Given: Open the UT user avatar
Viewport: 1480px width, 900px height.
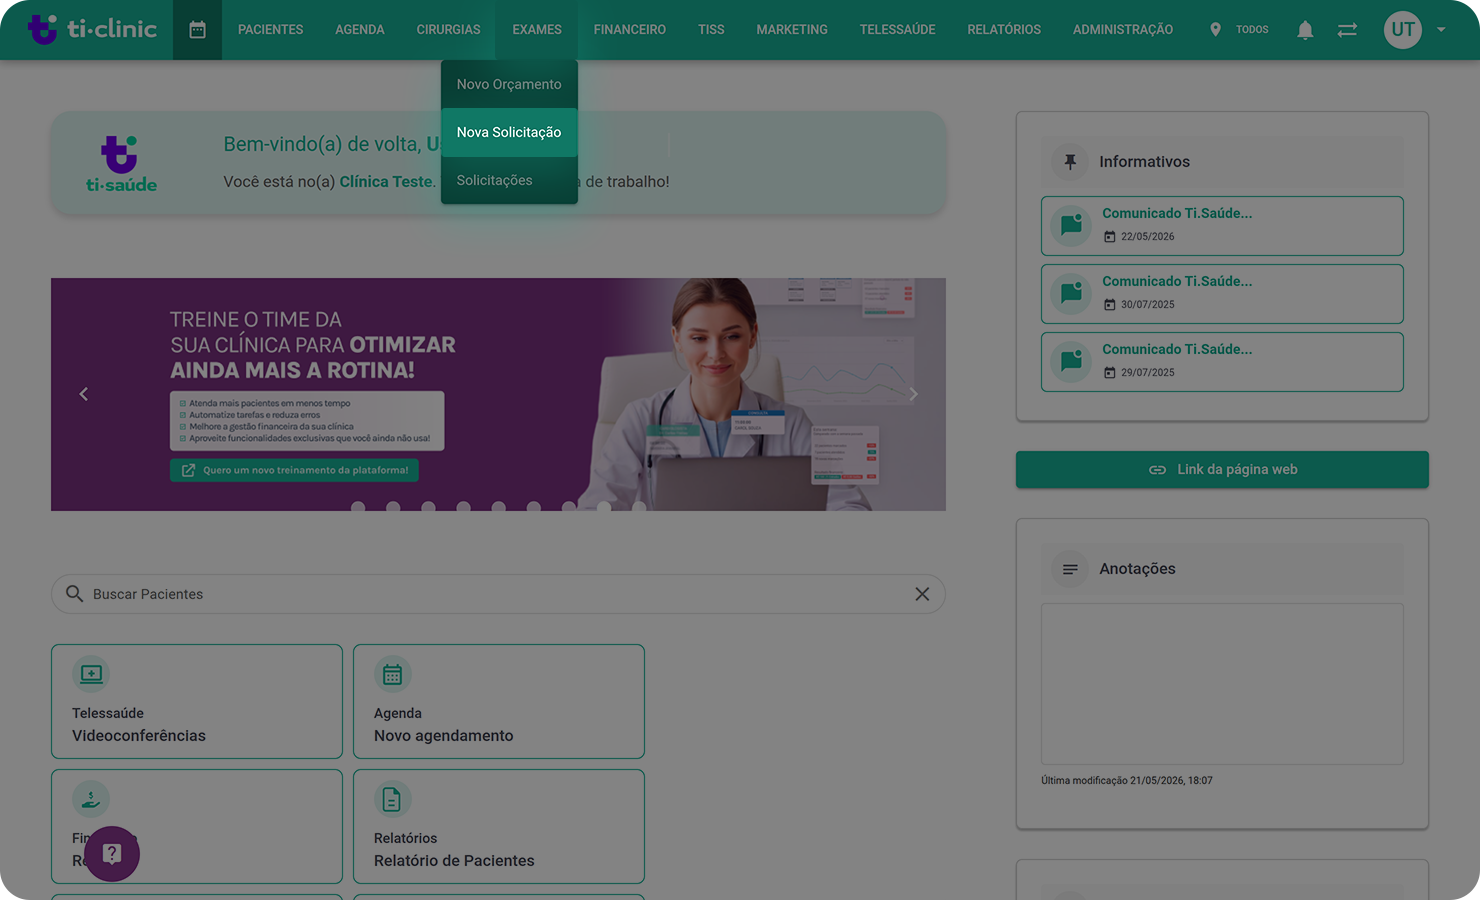Looking at the screenshot, I should tap(1403, 30).
